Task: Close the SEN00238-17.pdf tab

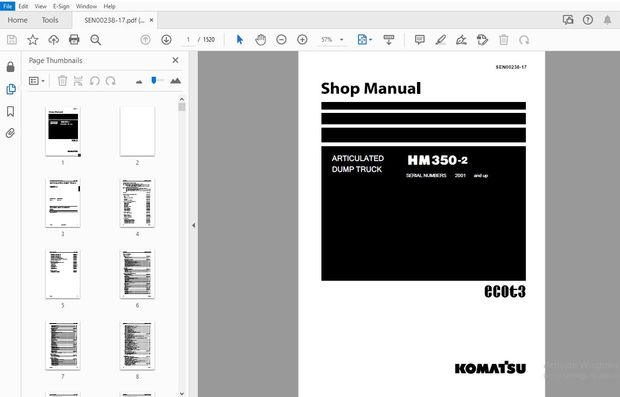Action: coord(151,20)
